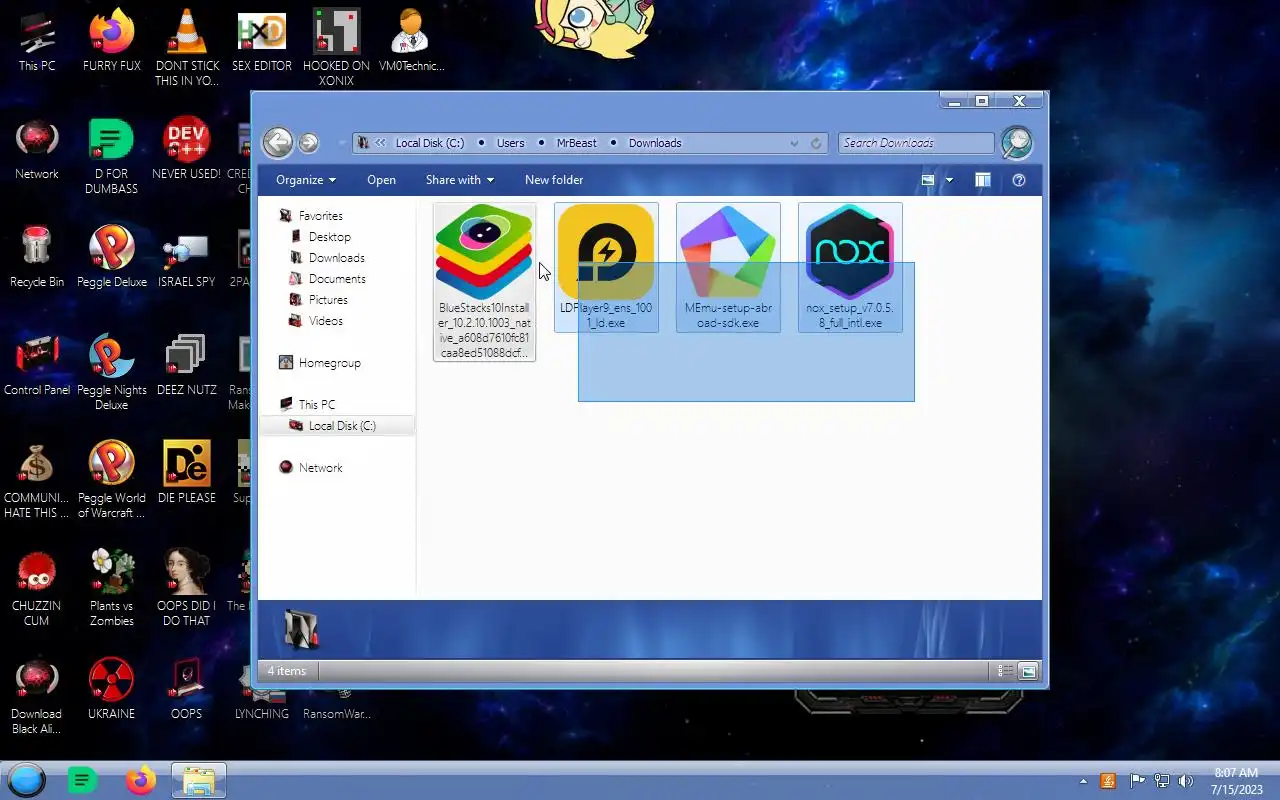Select the Control Panel desktop icon
The image size is (1280, 800).
pos(37,366)
